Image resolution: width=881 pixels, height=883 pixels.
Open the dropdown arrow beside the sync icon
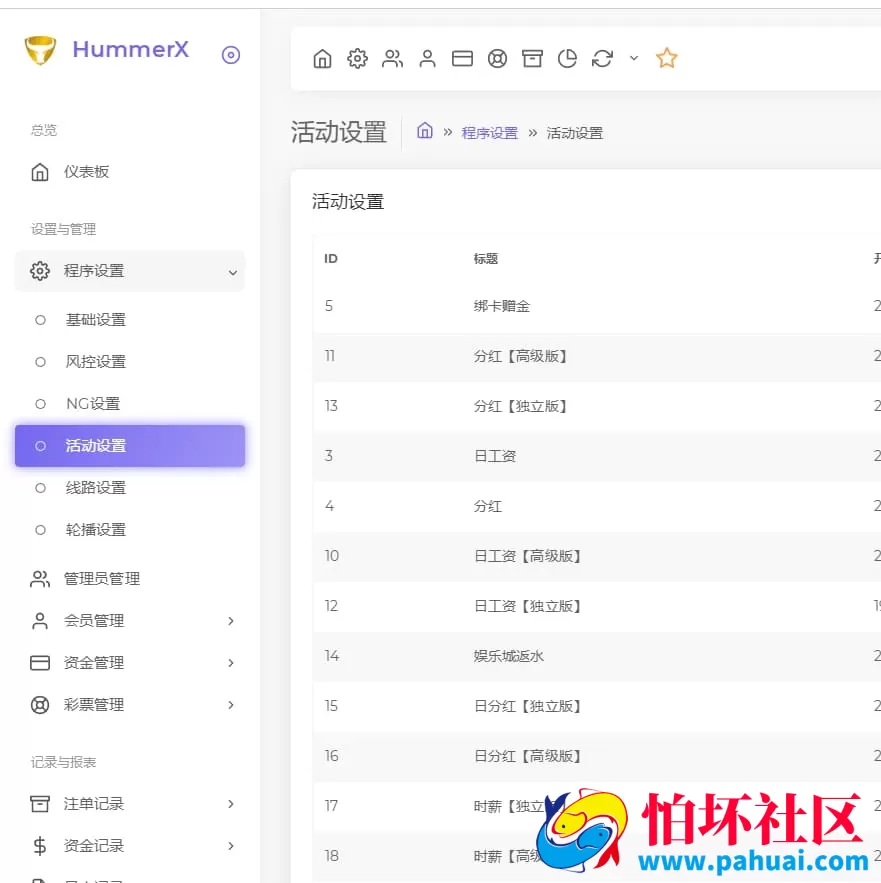point(633,58)
